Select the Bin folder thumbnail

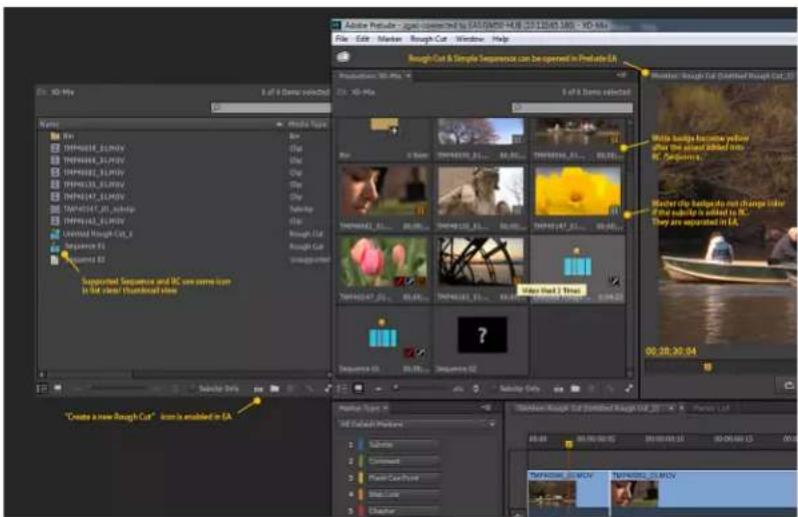384,139
